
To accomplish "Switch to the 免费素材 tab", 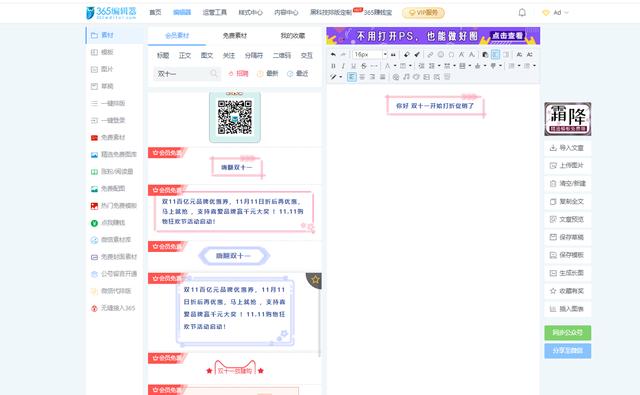I will click(x=235, y=36).
